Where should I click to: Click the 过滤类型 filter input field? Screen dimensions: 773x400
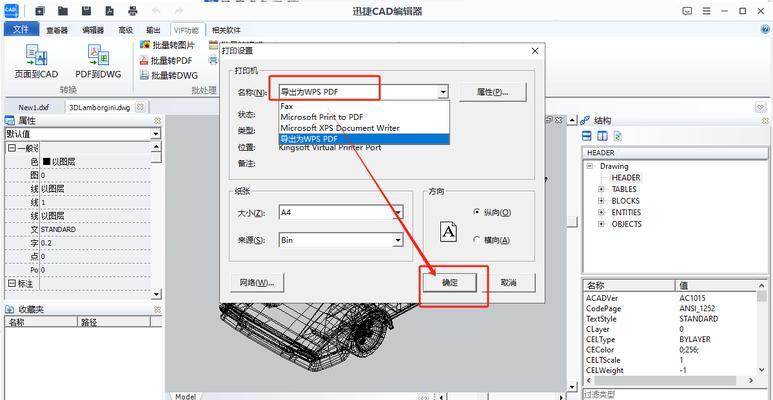pos(674,395)
